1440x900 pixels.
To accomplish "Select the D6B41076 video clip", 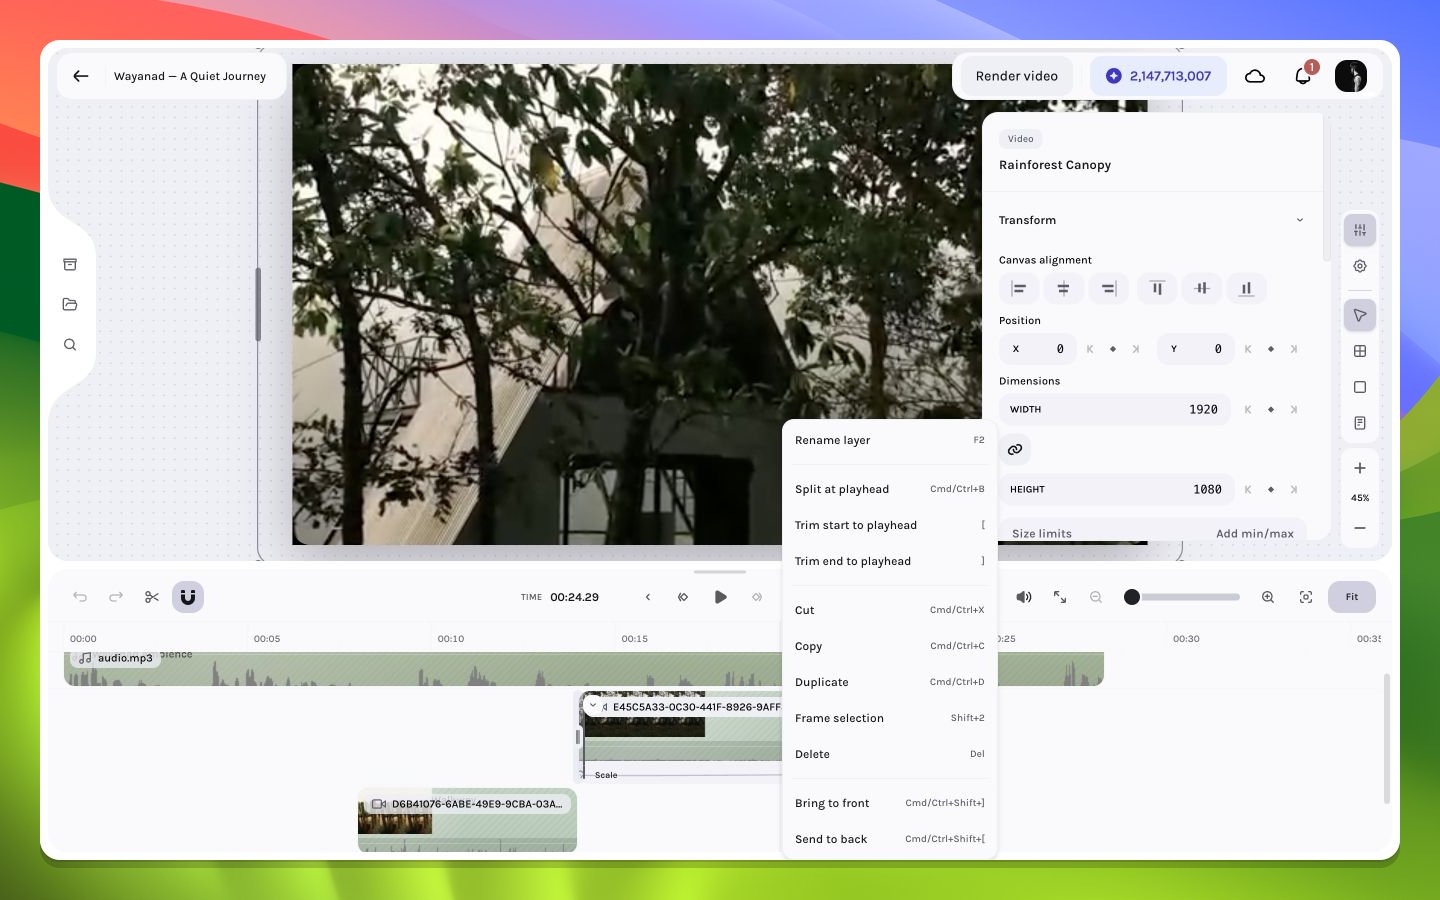I will pos(467,820).
